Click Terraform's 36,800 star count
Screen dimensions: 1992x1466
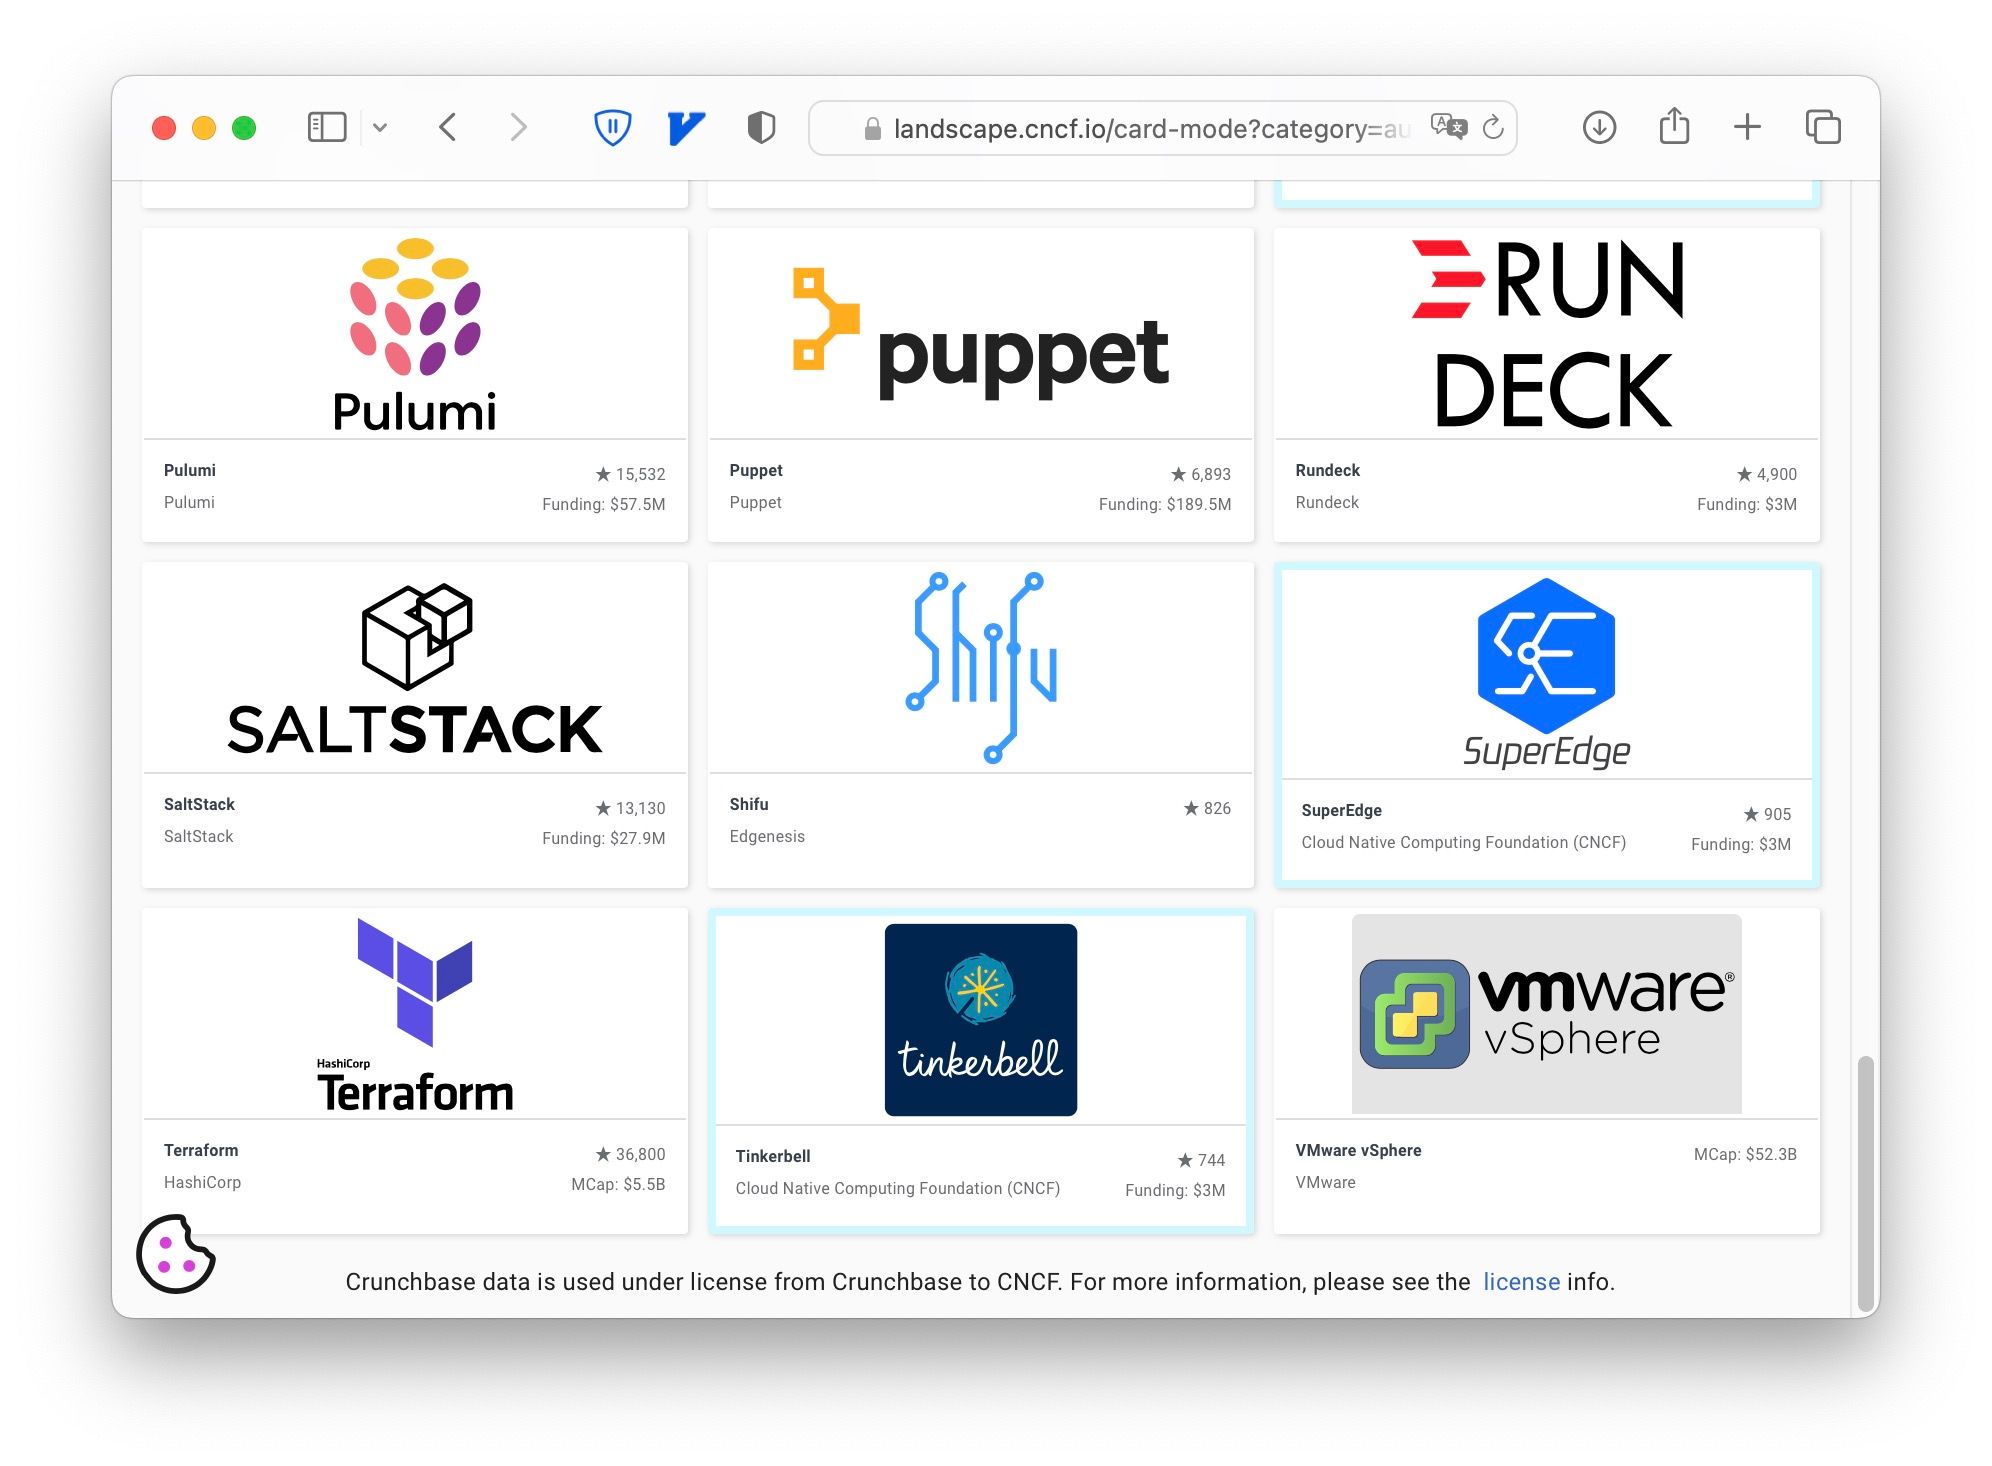(630, 1154)
